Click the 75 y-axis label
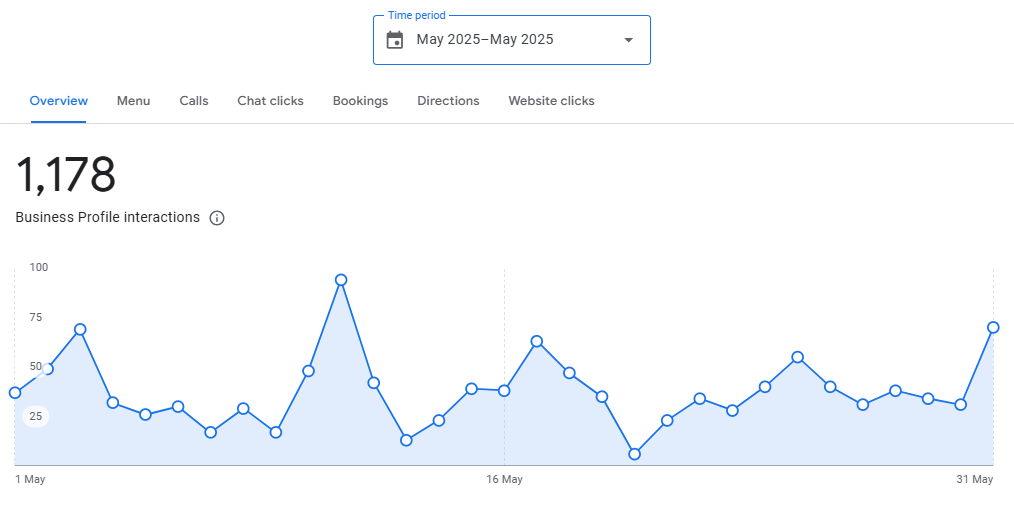 pyautogui.click(x=35, y=317)
